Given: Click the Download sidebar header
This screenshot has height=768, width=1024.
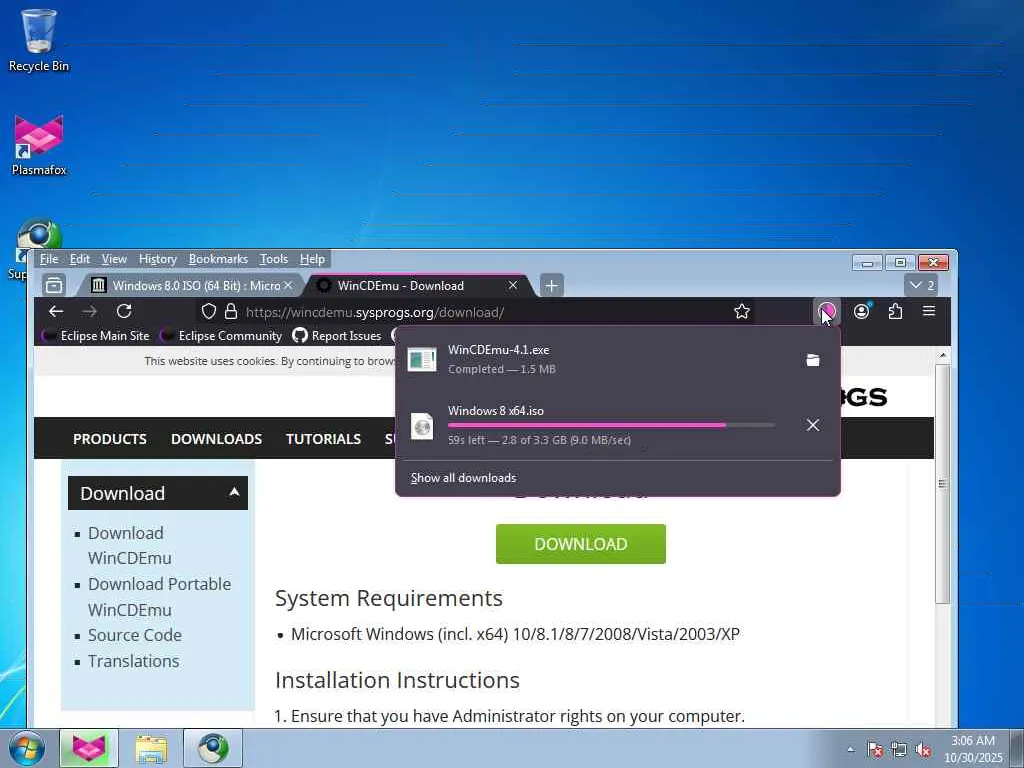Looking at the screenshot, I should [x=157, y=493].
